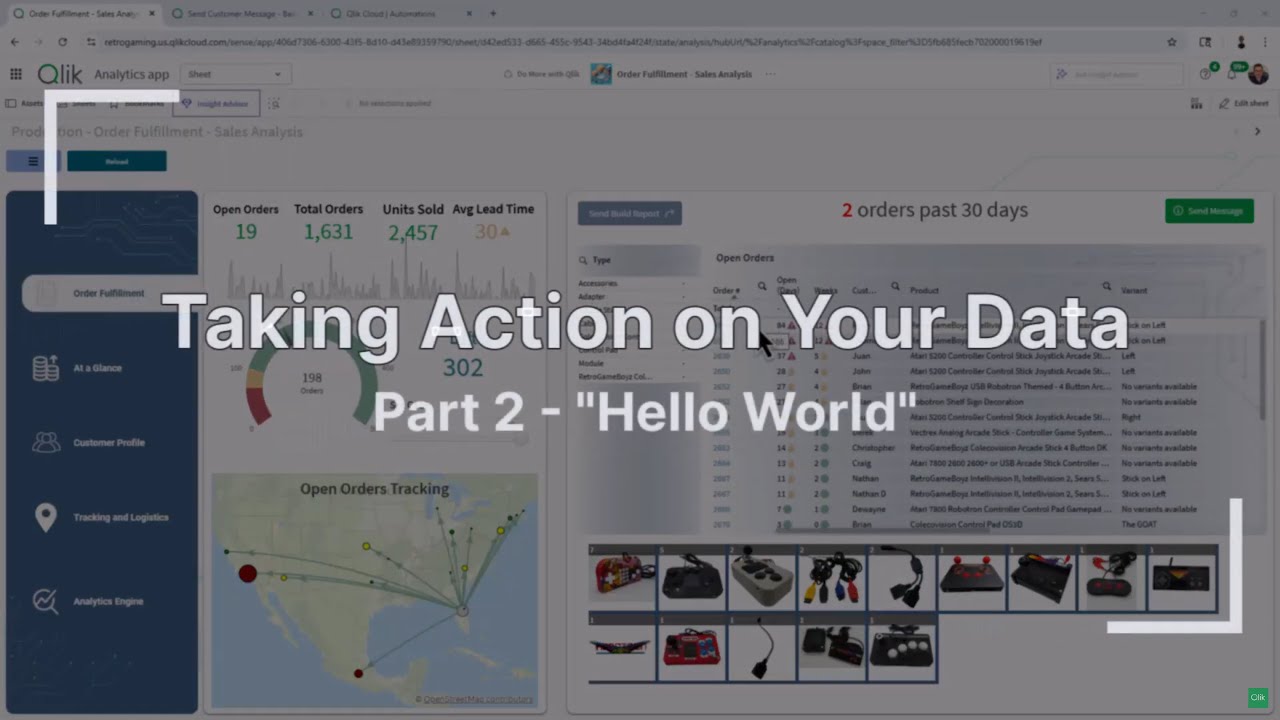
Task: Click the Reload button
Action: pyautogui.click(x=117, y=161)
